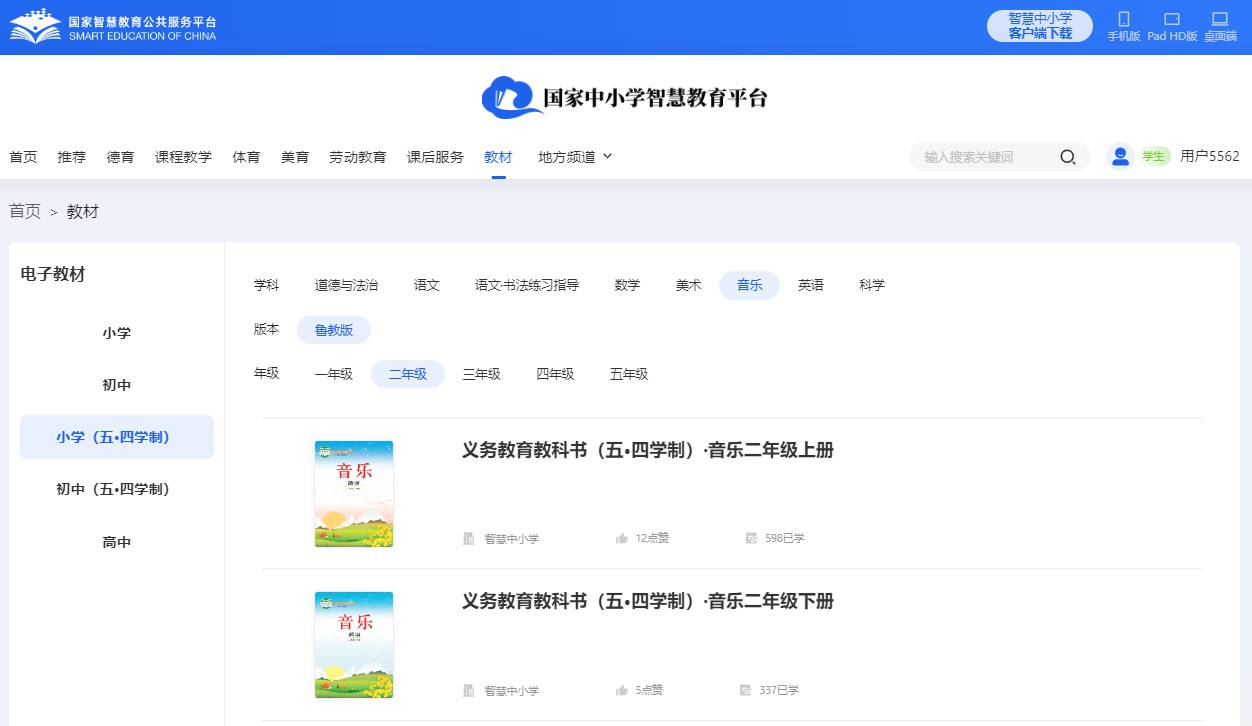Open the 课程教学 nav tab

pos(183,157)
